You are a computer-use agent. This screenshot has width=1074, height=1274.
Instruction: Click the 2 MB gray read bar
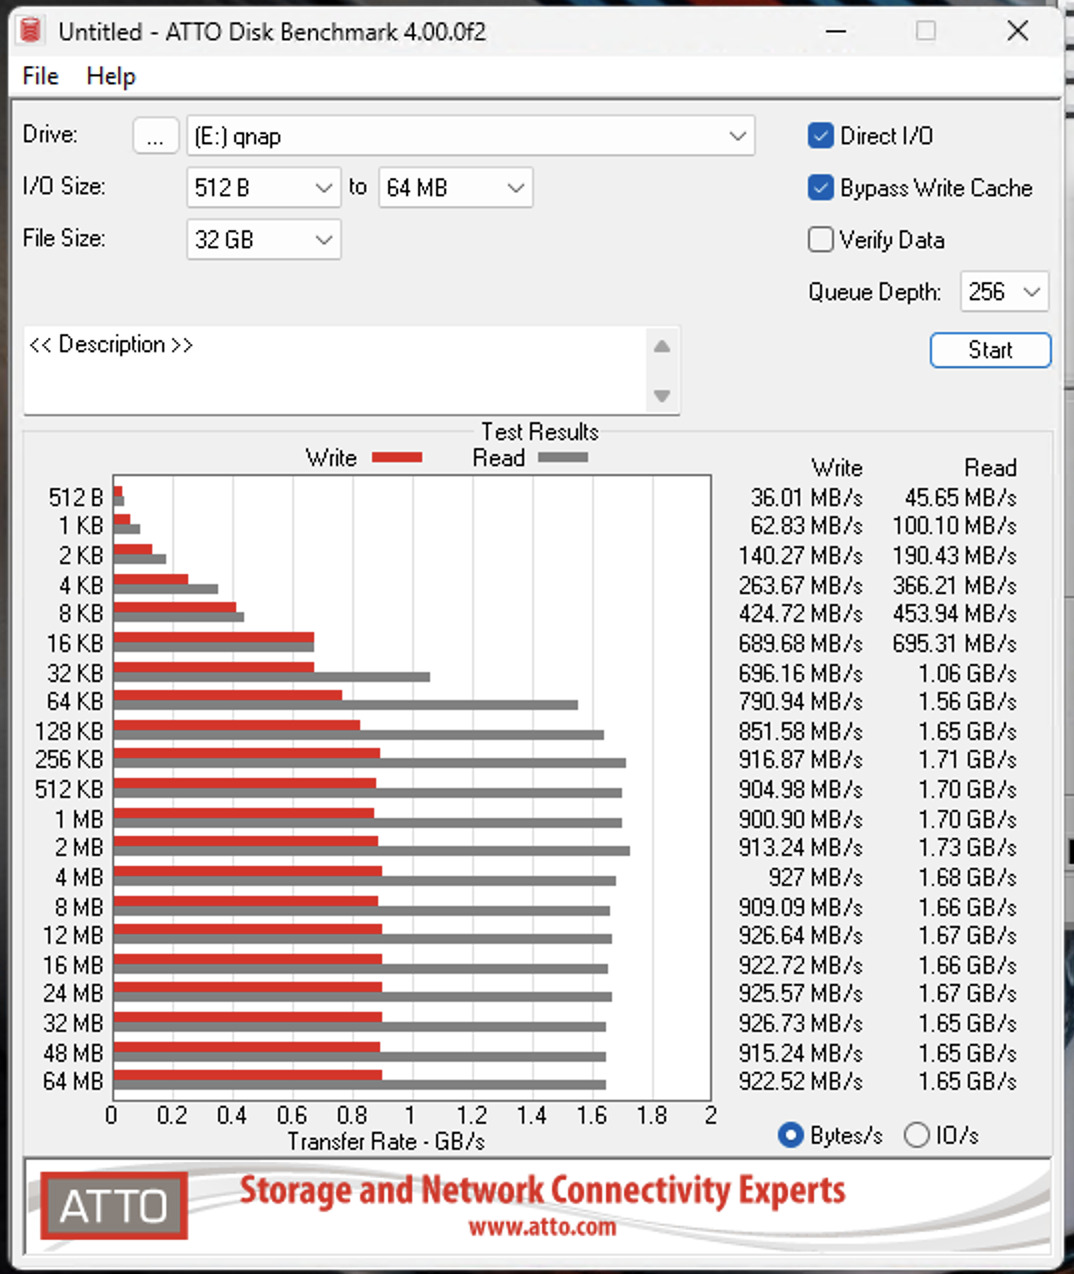click(x=372, y=851)
